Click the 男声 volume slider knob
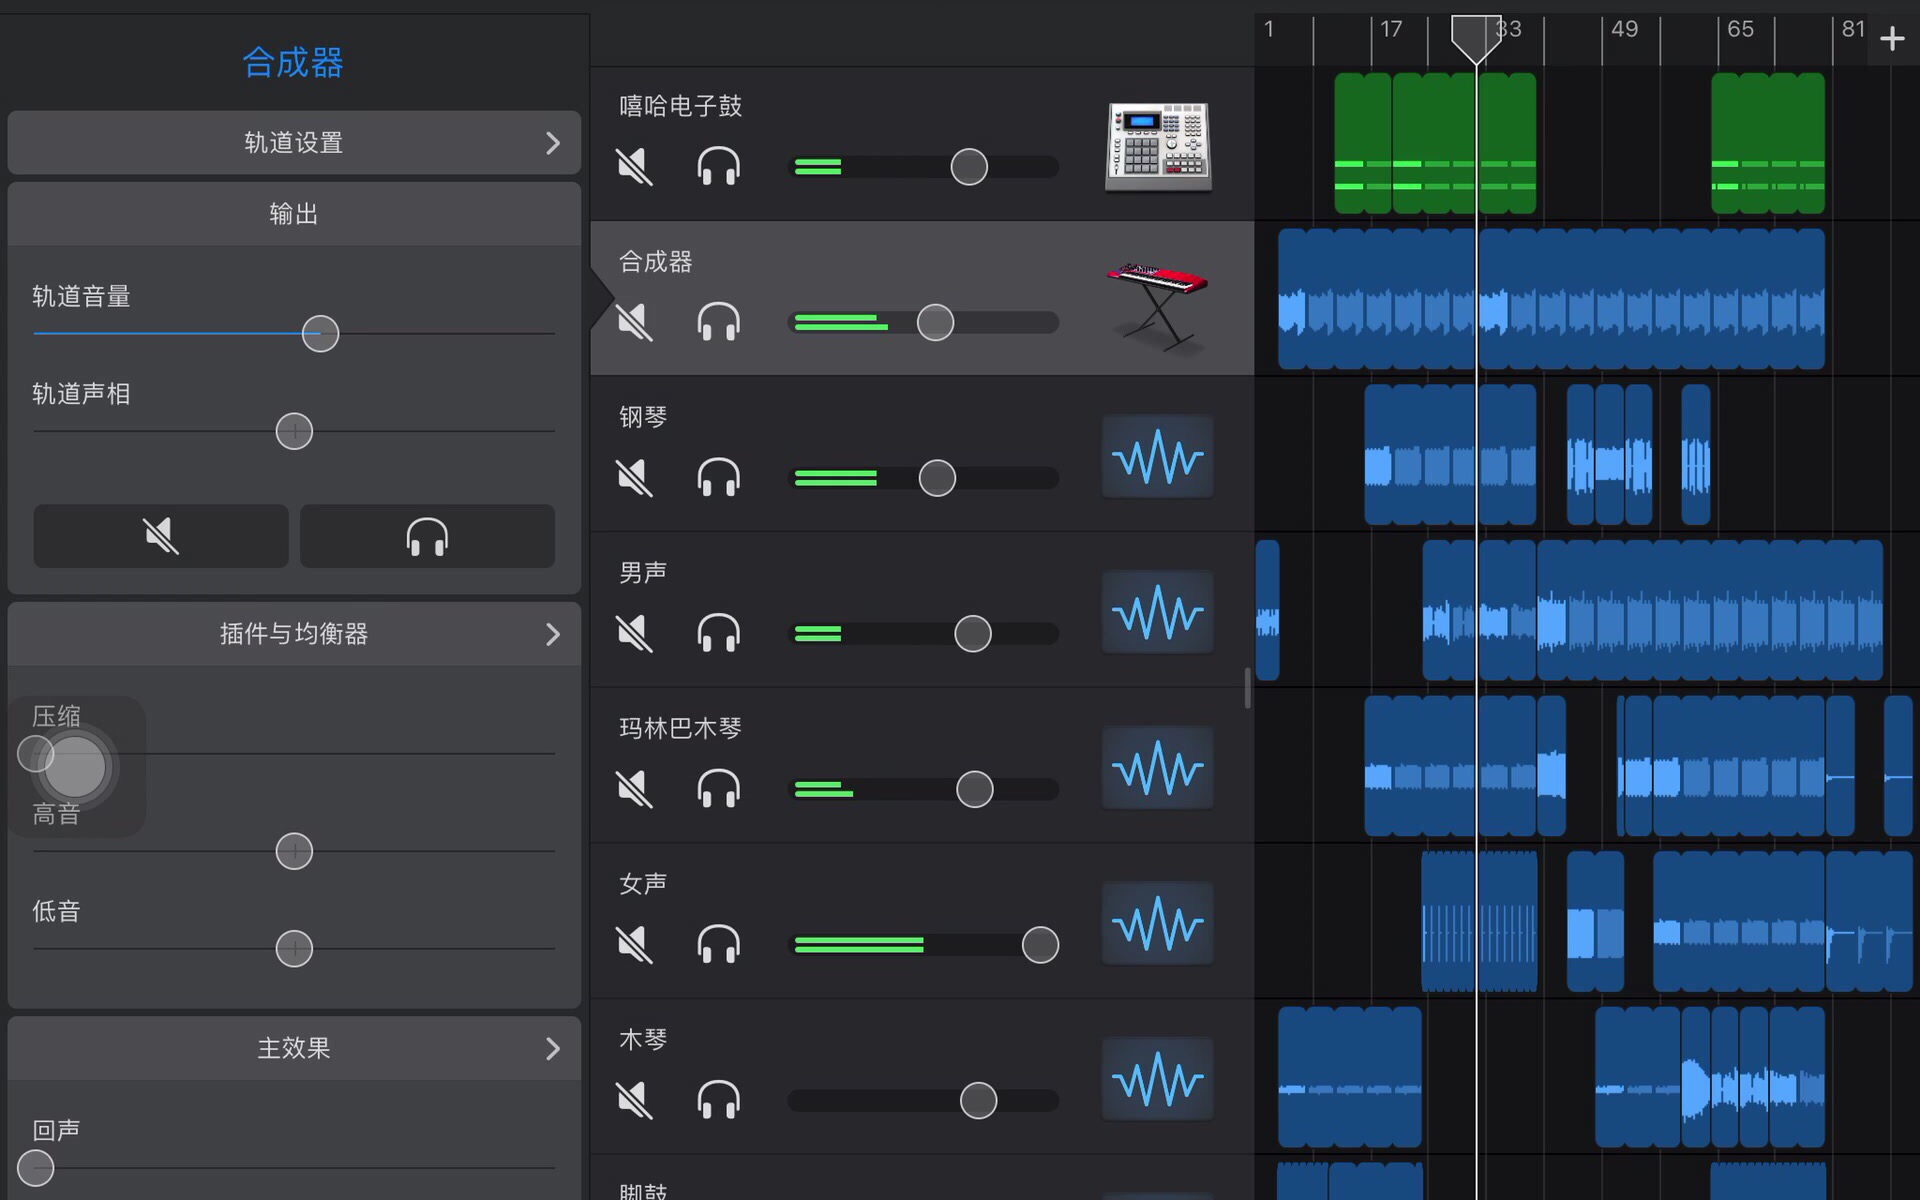The image size is (1920, 1200). click(x=973, y=633)
